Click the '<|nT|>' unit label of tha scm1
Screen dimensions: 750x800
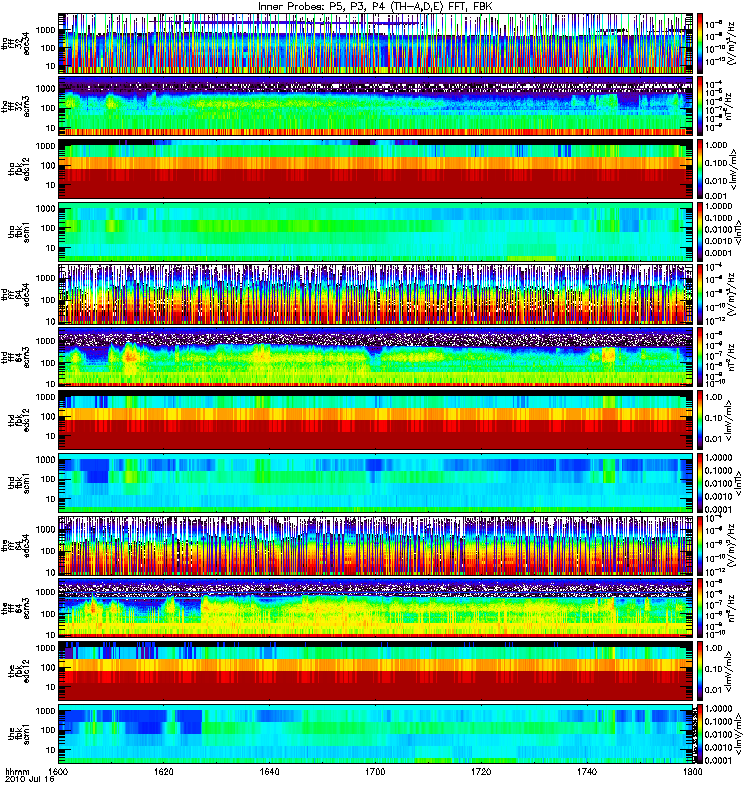click(738, 232)
